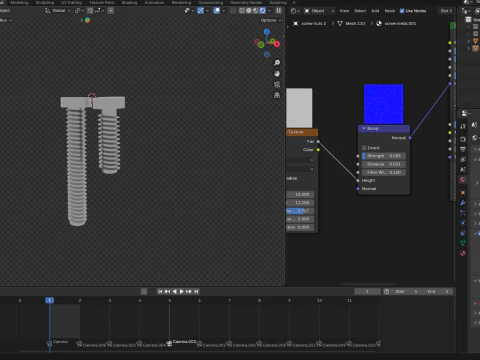Open the node editor Add menu
Image resolution: width=480 pixels, height=360 pixels.
click(375, 11)
